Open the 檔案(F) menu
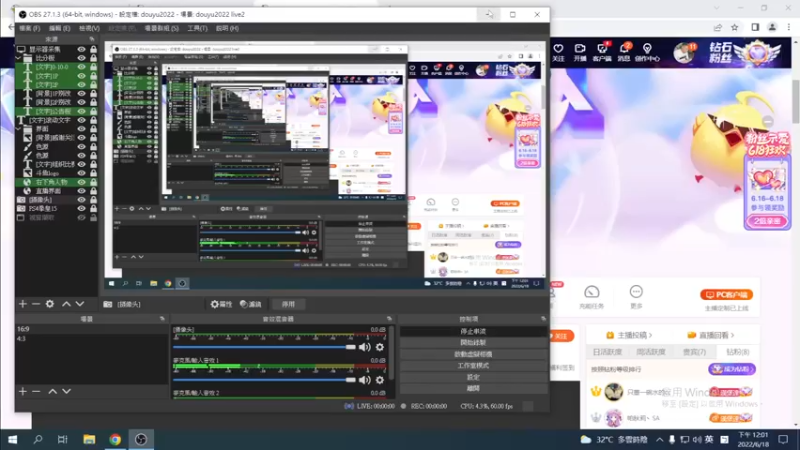Screen dimensions: 800x450 click(x=30, y=29)
